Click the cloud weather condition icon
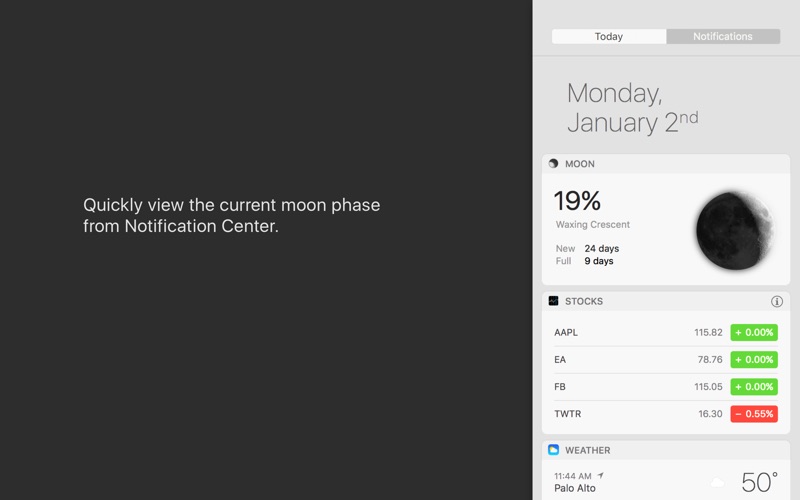Screen dimensions: 800x500 pyautogui.click(x=717, y=483)
